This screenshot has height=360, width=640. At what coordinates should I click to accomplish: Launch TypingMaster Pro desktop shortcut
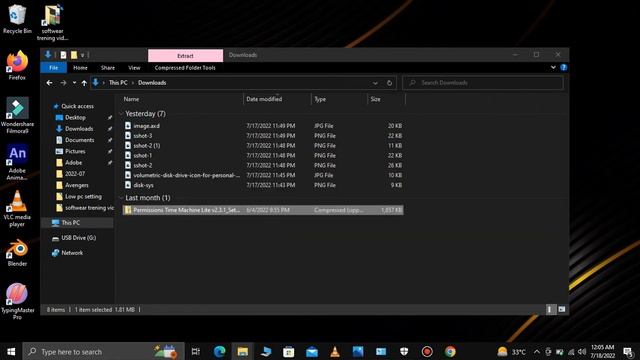[x=17, y=301]
